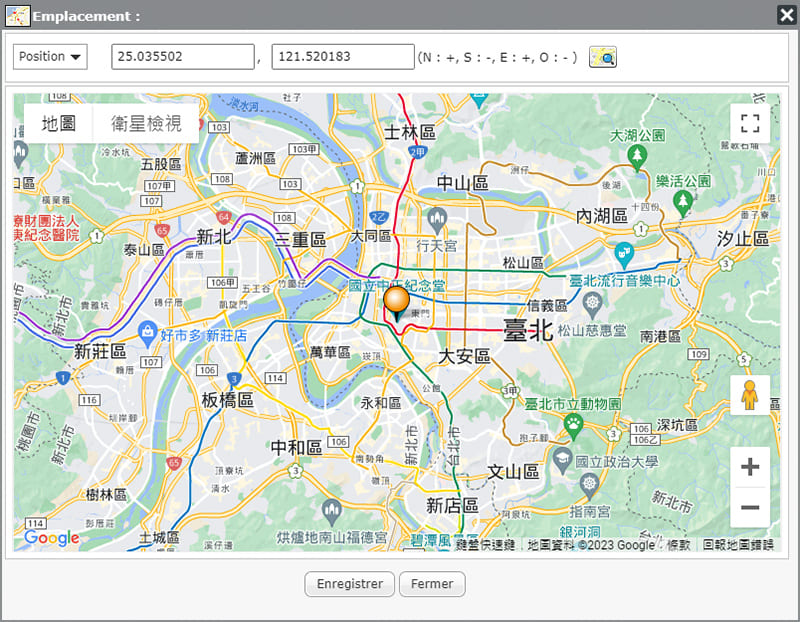Open the Position dropdown
Viewport: 800px width, 622px height.
[x=50, y=57]
